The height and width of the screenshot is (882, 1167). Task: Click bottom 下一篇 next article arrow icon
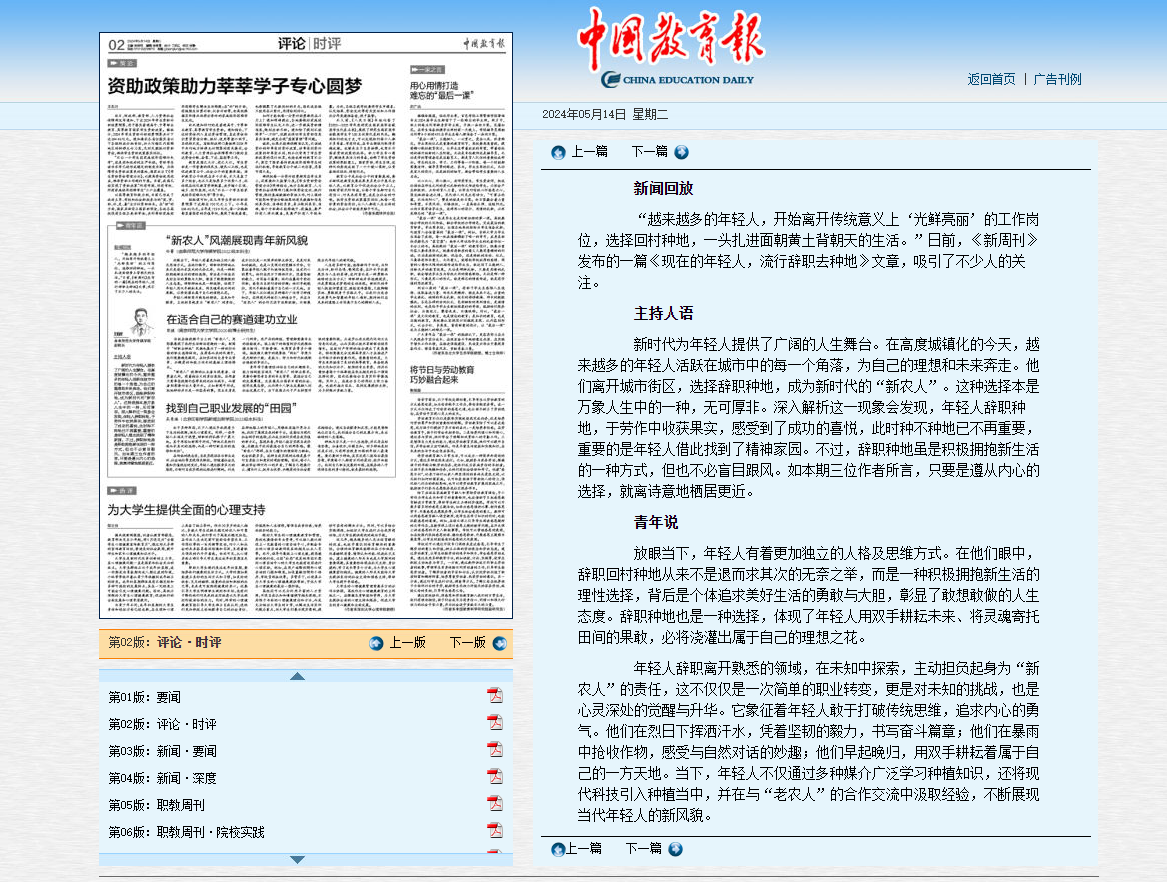click(675, 849)
